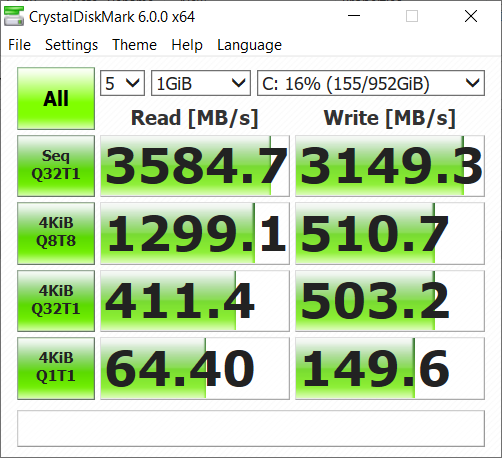Viewport: 502px width, 458px height.
Task: Click the Seq read result 3584.7
Action: [x=195, y=166]
